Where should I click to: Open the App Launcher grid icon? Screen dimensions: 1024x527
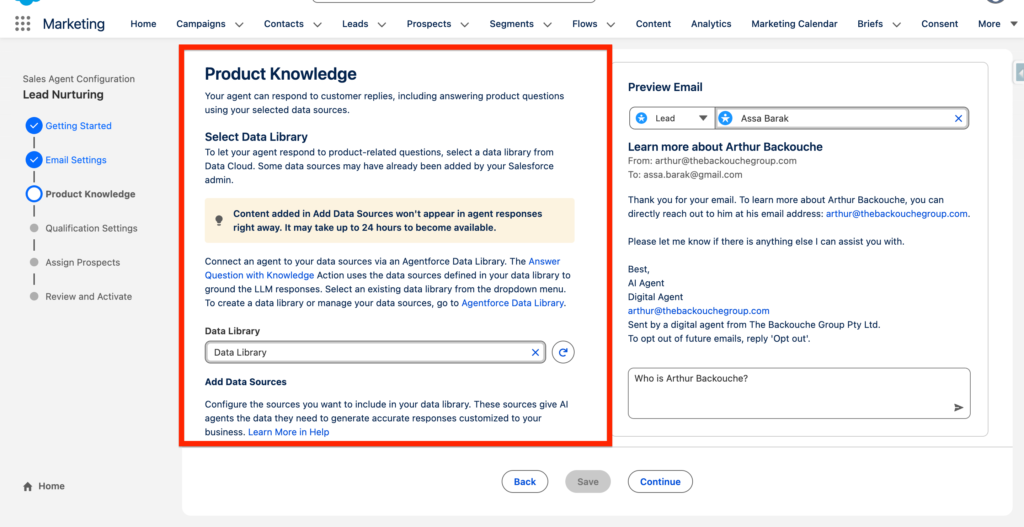(x=22, y=24)
